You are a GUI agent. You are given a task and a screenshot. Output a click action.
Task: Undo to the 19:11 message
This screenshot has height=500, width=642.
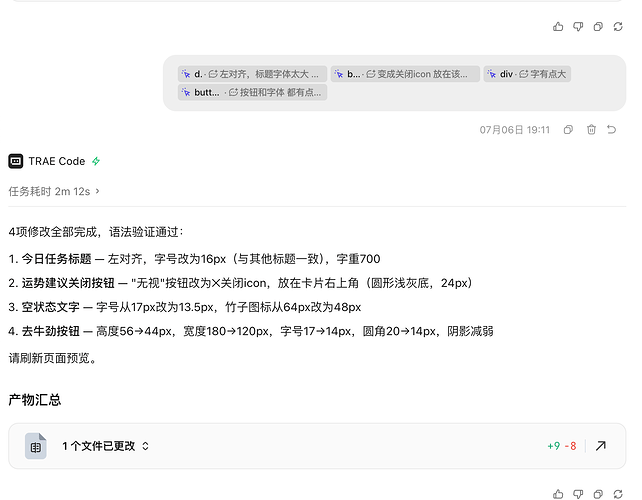612,130
